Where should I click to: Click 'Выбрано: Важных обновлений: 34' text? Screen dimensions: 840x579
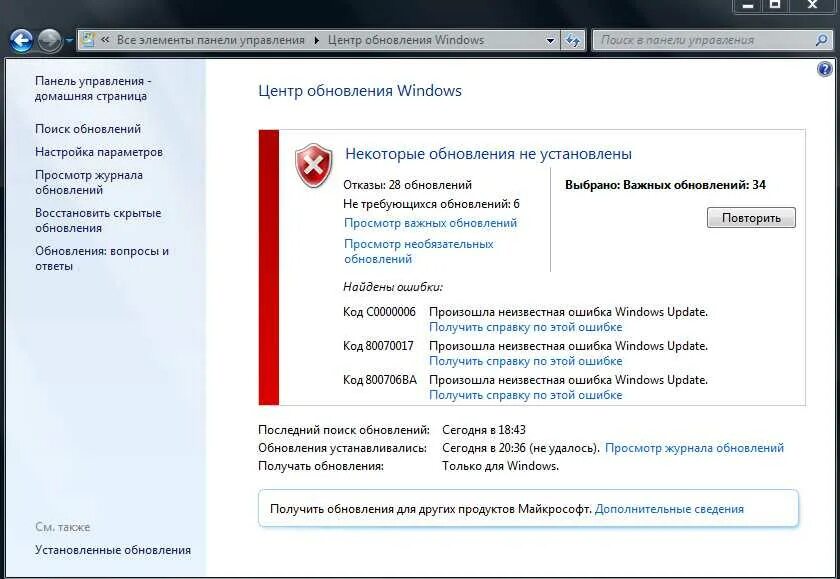(665, 185)
